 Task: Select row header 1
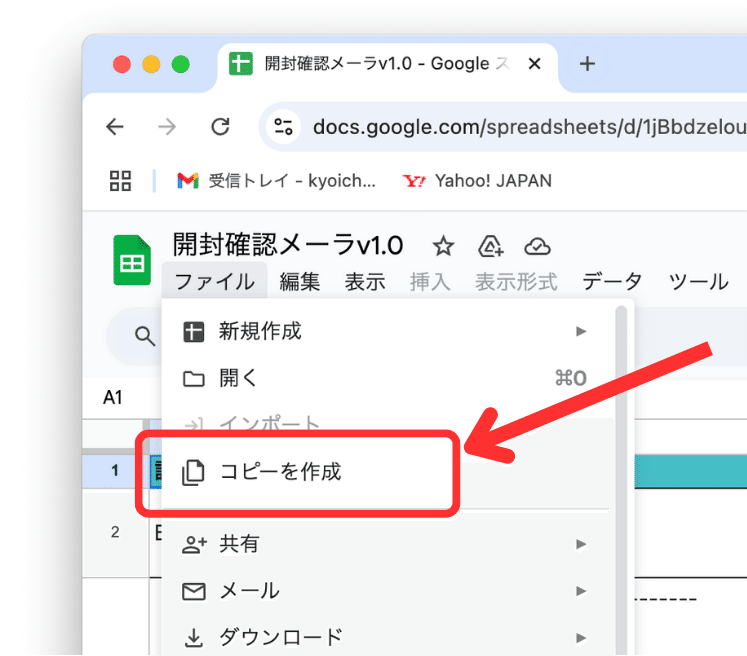(x=114, y=471)
